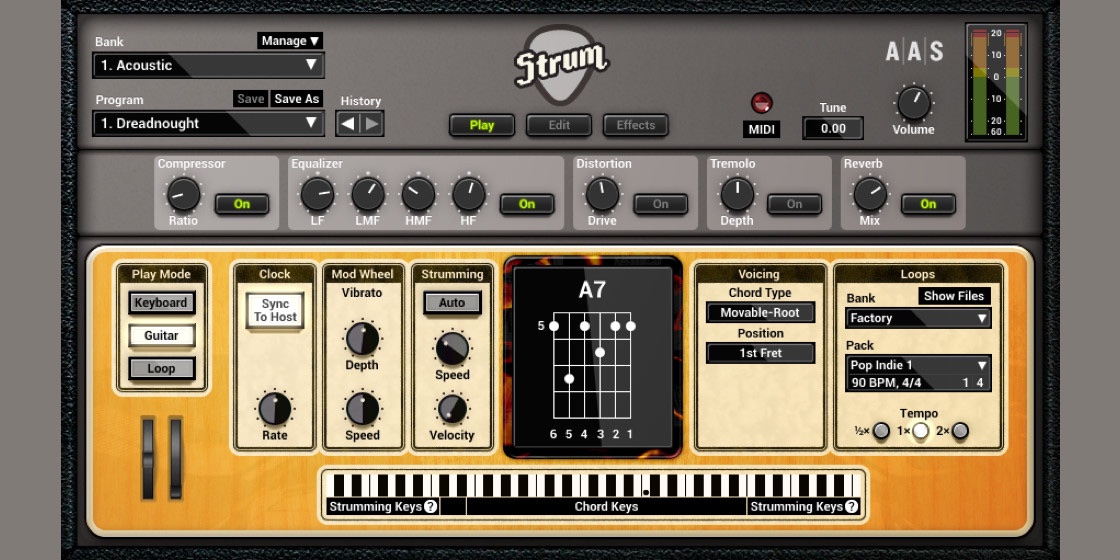Click the Volume knob
Screen dimensions: 1120x560
(x=913, y=103)
